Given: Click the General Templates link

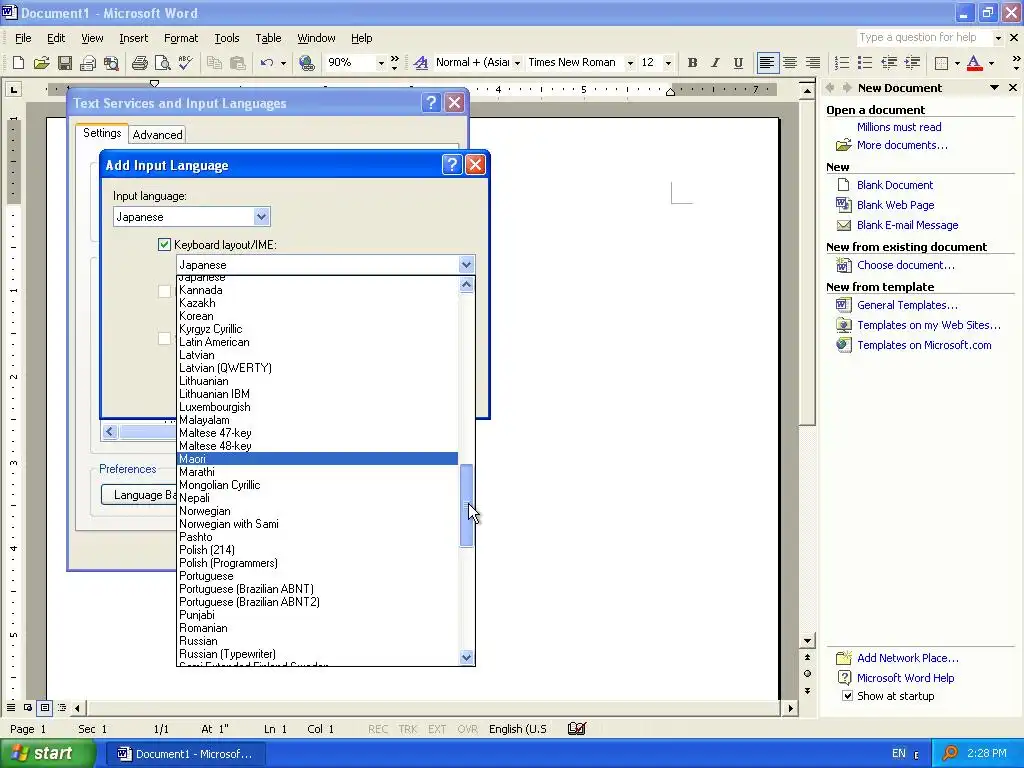Looking at the screenshot, I should [x=907, y=305].
